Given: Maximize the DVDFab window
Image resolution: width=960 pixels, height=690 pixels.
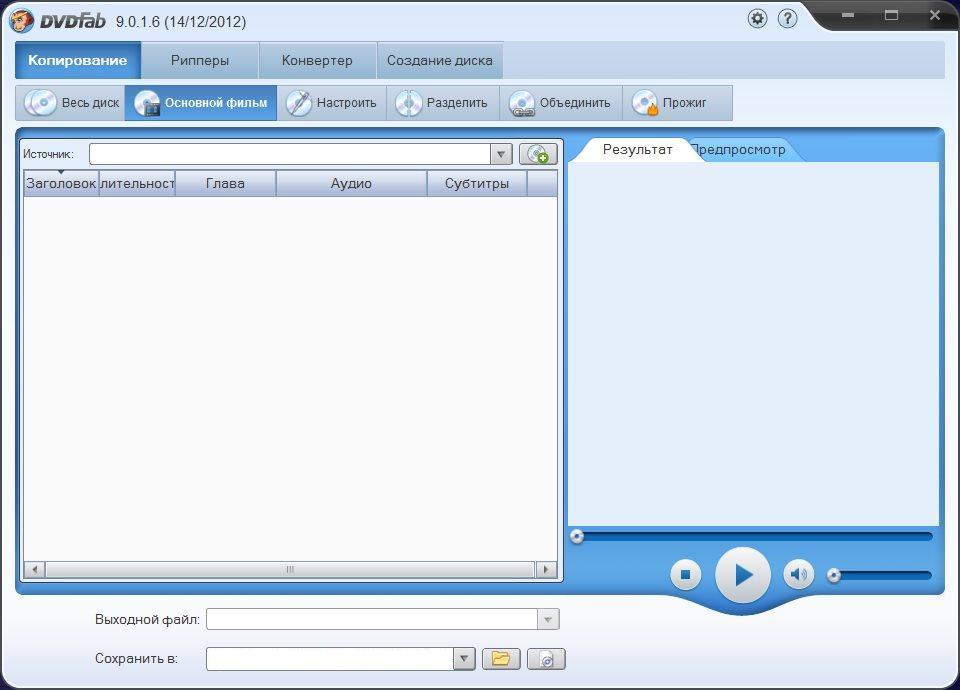Looking at the screenshot, I should [x=891, y=15].
